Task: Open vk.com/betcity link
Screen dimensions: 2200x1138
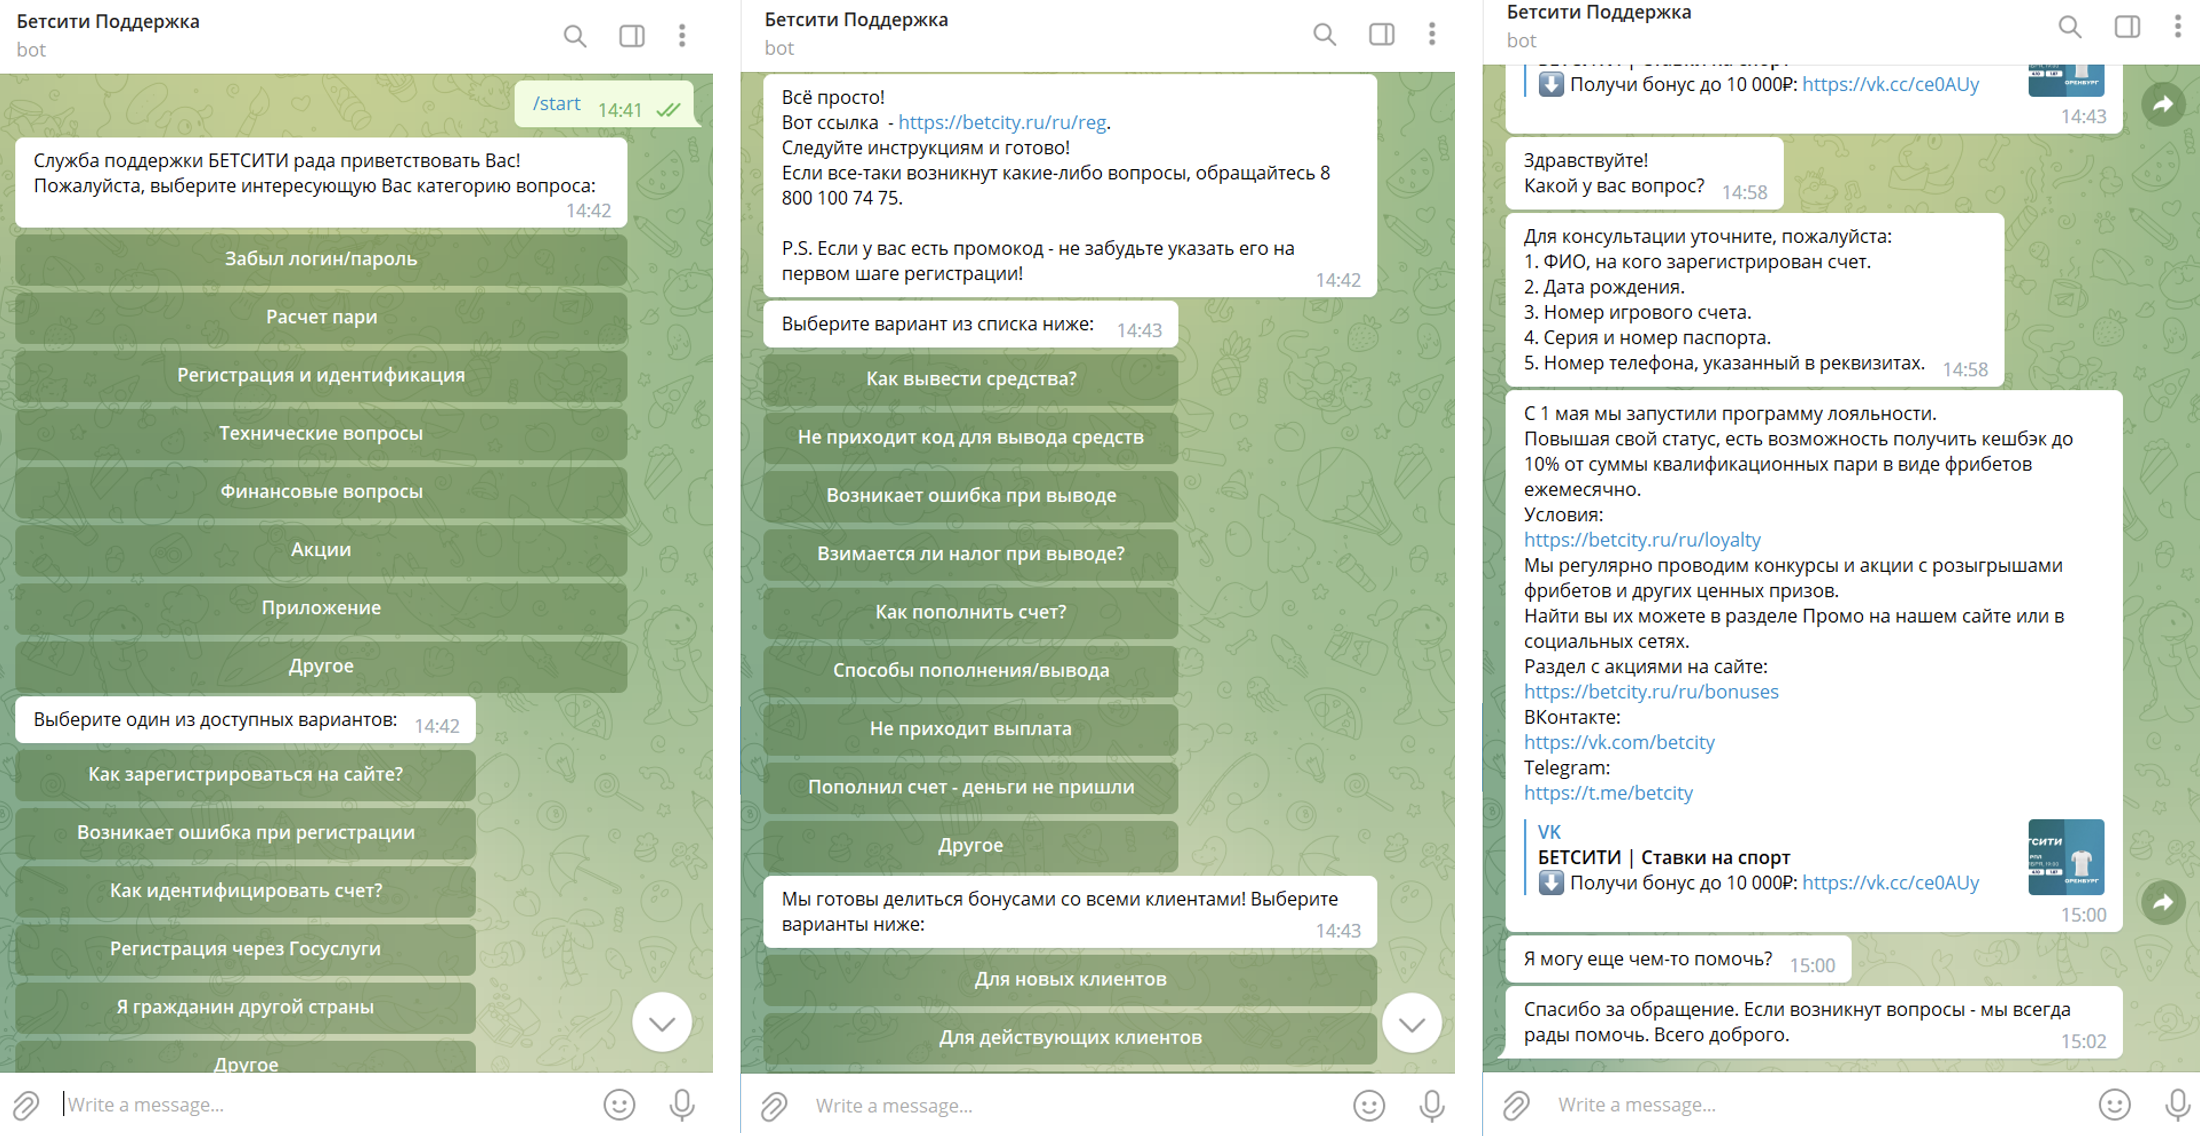Action: (x=1619, y=742)
